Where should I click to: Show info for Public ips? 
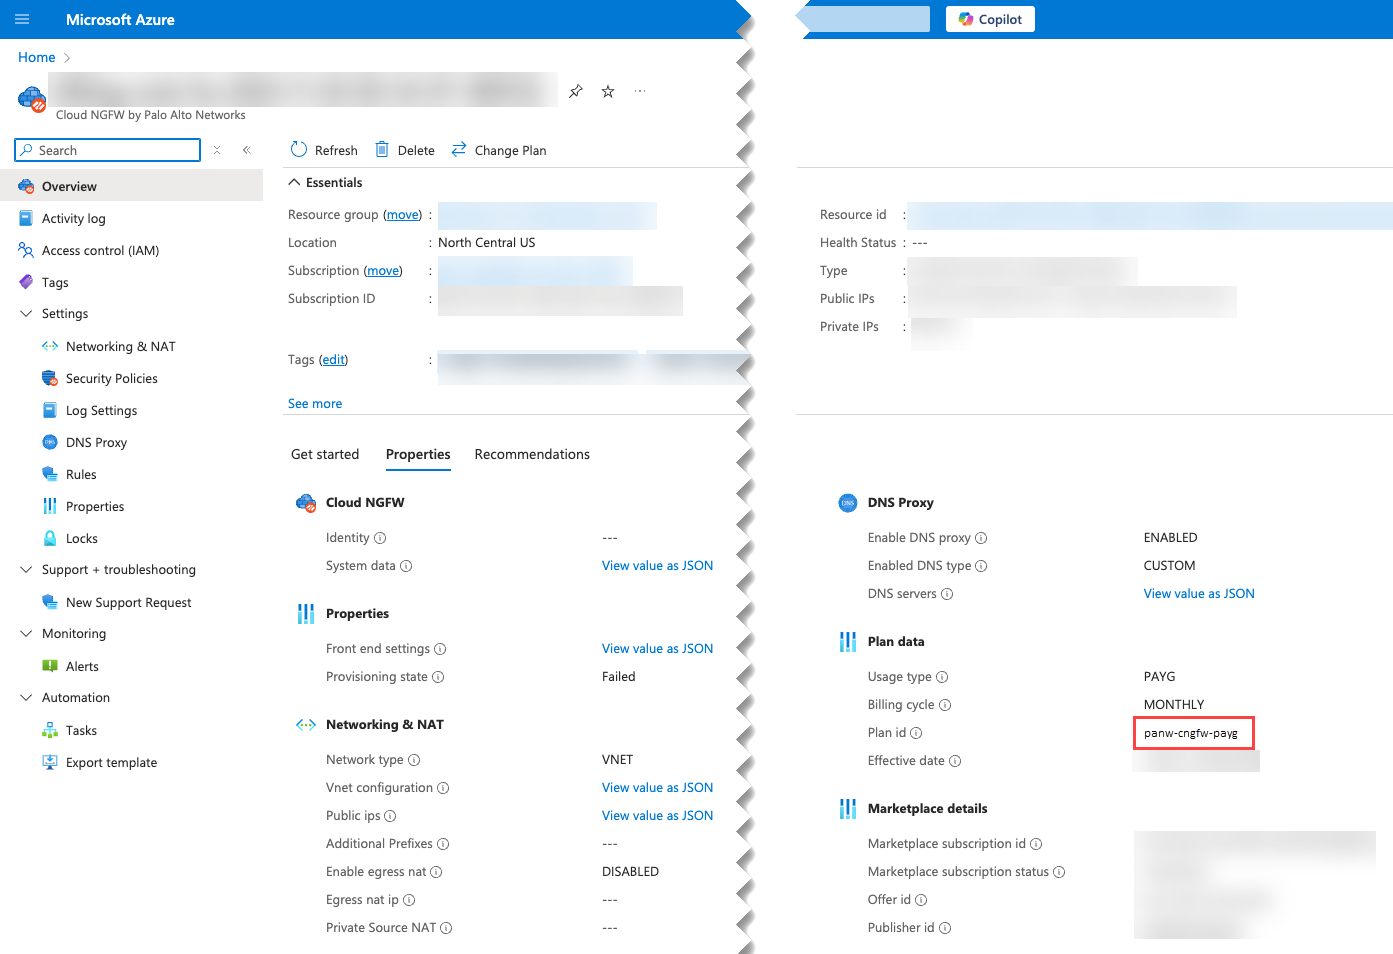[x=390, y=816]
